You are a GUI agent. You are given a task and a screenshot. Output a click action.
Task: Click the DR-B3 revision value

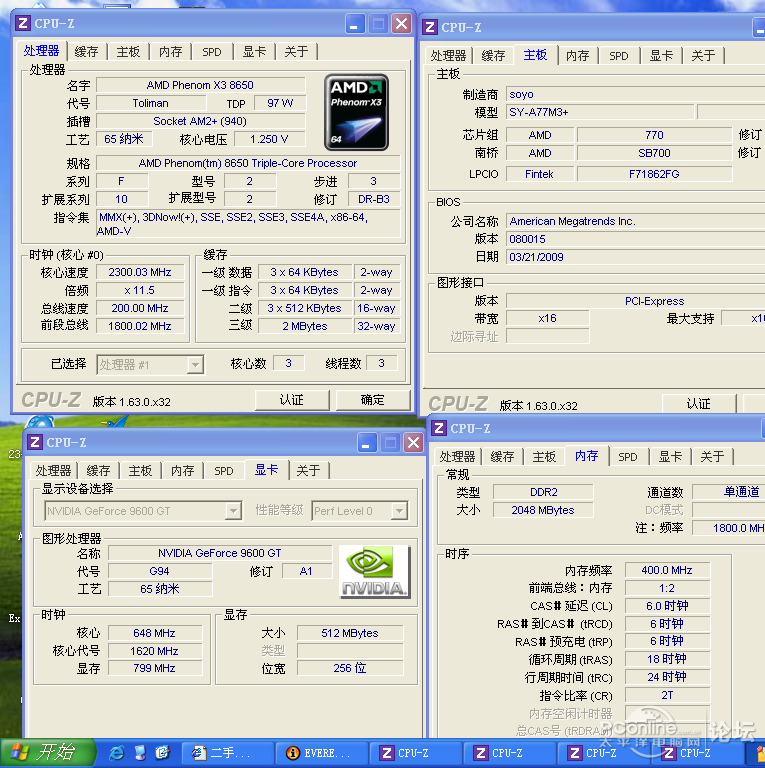374,199
